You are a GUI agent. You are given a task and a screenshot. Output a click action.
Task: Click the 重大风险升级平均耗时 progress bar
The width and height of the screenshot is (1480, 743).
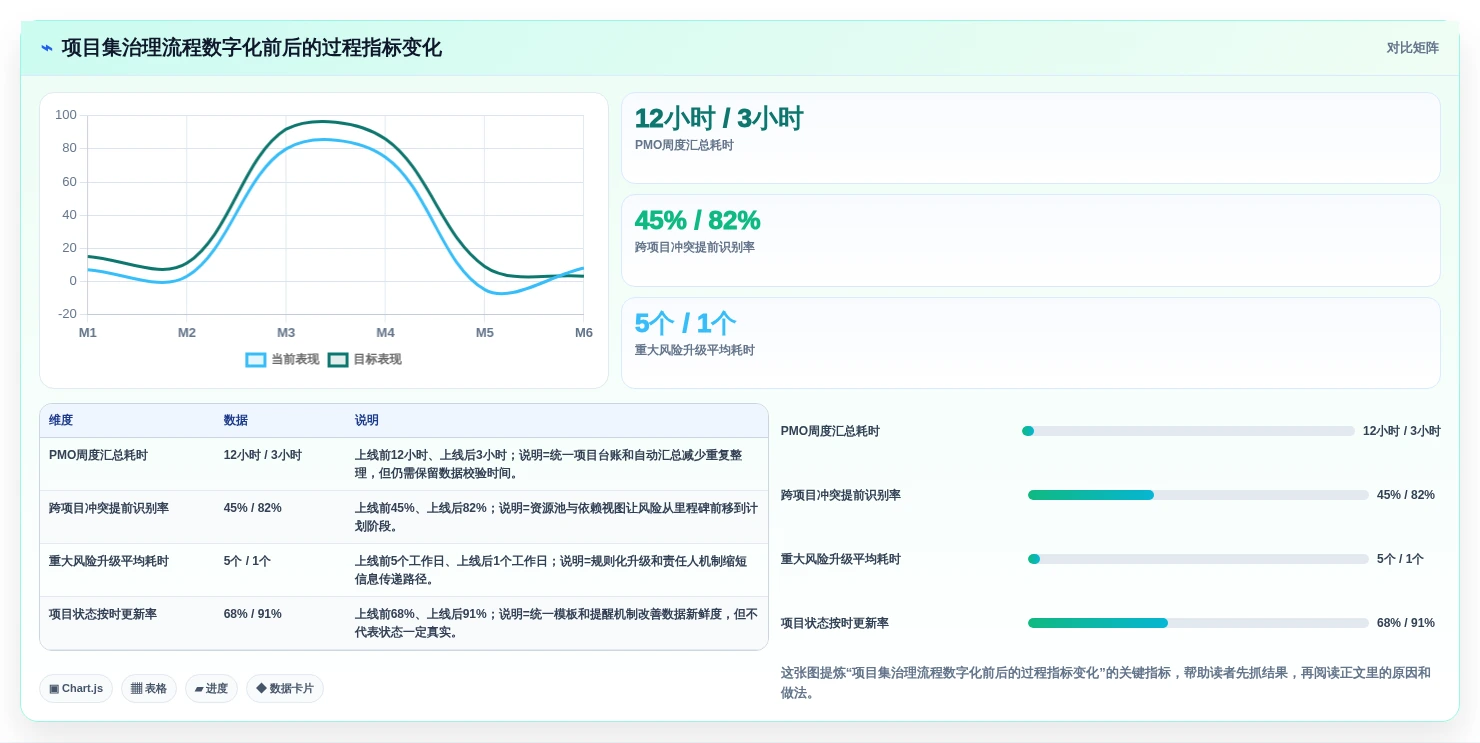pyautogui.click(x=1198, y=559)
